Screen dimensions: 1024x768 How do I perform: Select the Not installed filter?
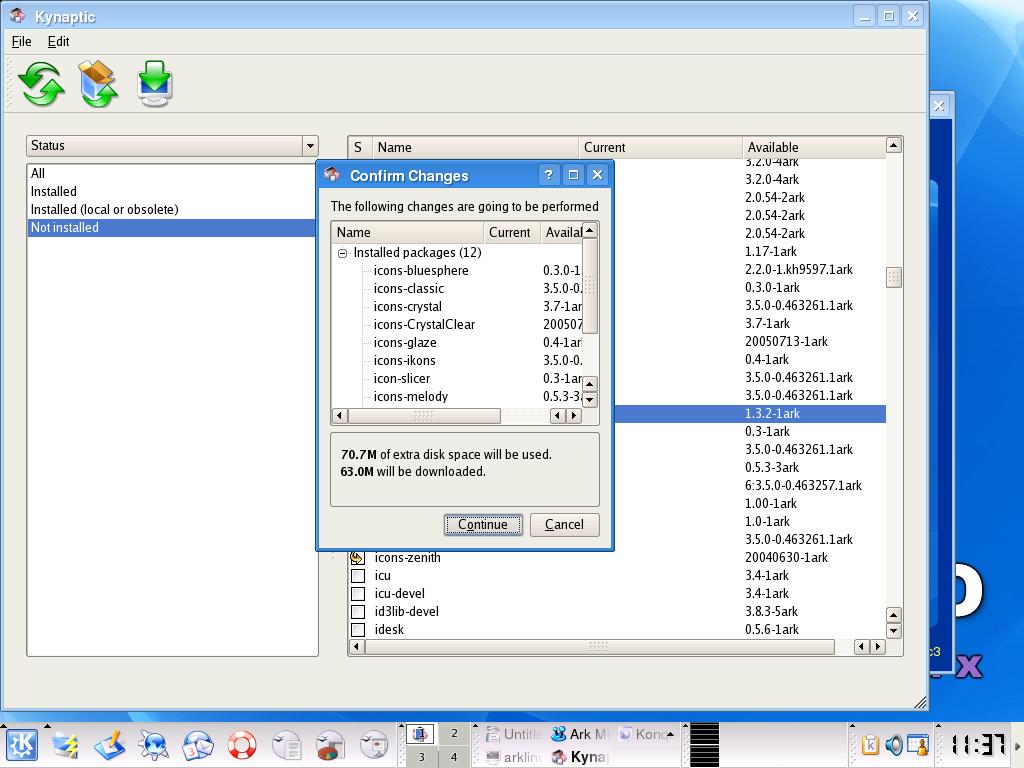(x=172, y=227)
